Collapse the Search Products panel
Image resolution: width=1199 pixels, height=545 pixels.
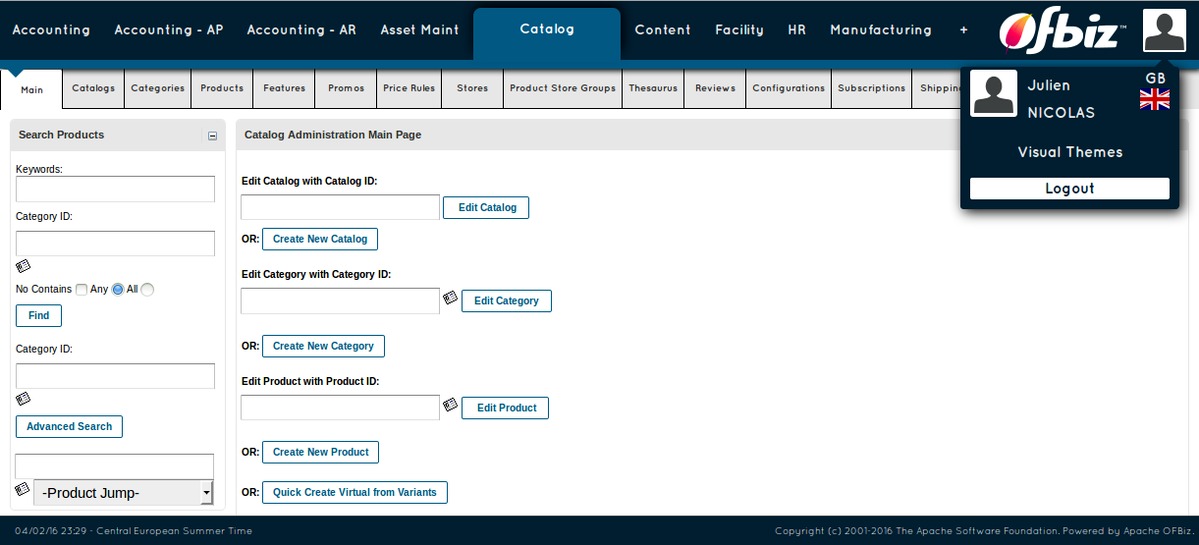point(212,136)
